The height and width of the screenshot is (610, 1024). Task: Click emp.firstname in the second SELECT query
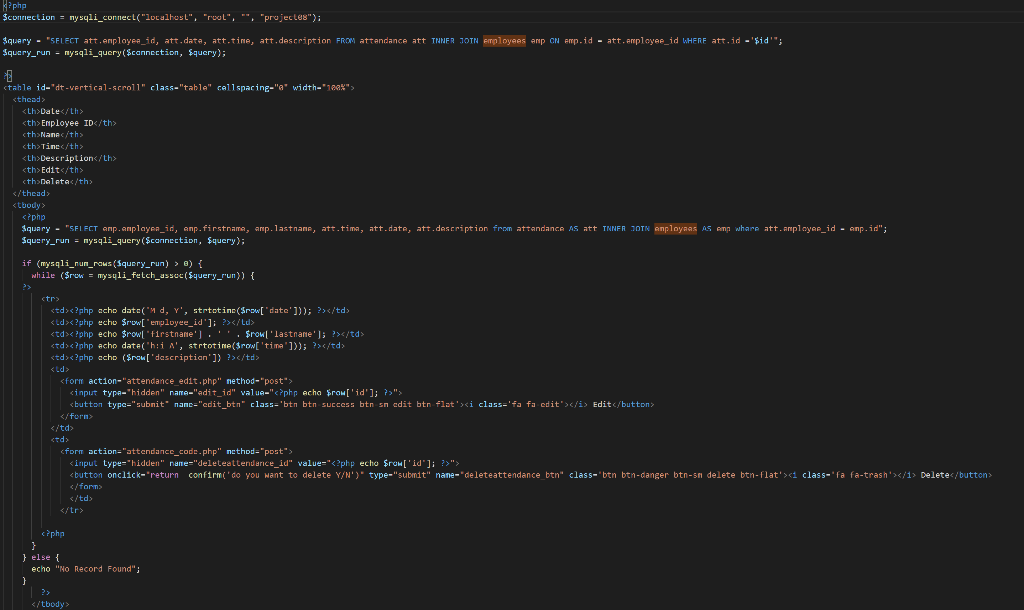tap(215, 229)
